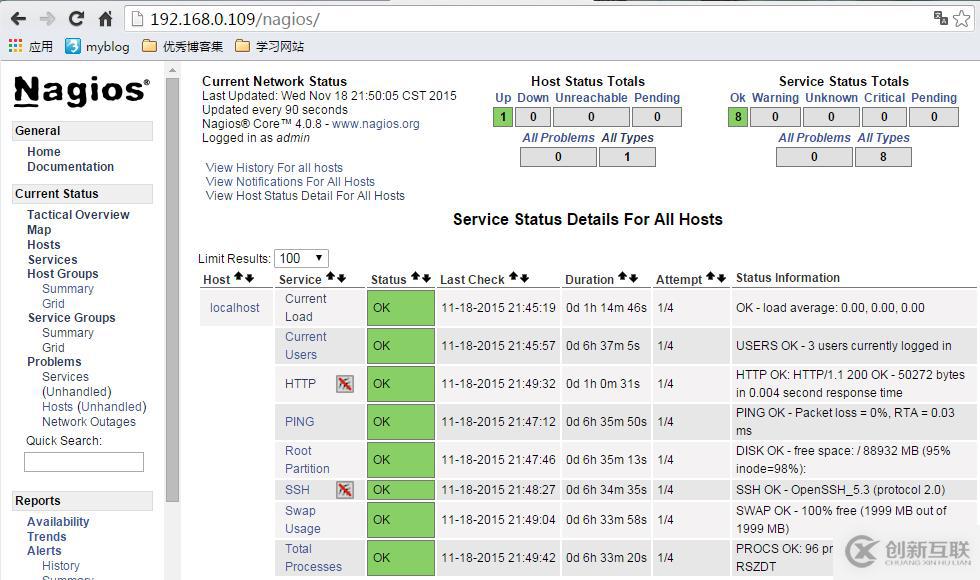This screenshot has height=580, width=980.
Task: Click Unreachable in Host Status Totals
Action: tap(591, 98)
